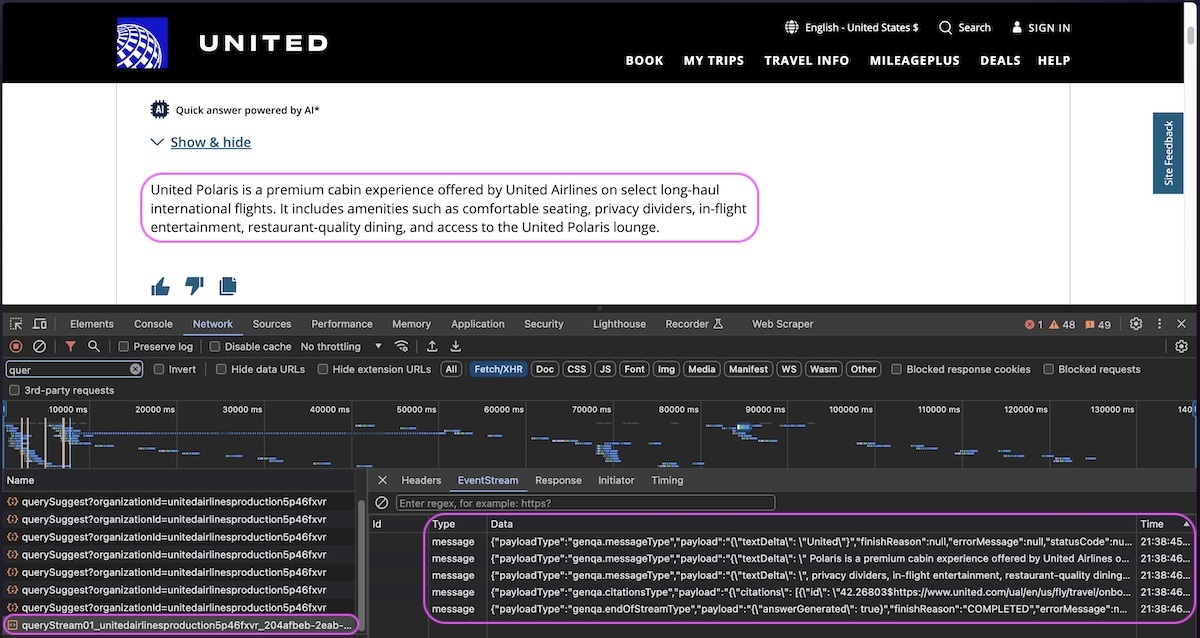Sort events by the Time column header
The width and height of the screenshot is (1200, 638).
click(x=1166, y=524)
